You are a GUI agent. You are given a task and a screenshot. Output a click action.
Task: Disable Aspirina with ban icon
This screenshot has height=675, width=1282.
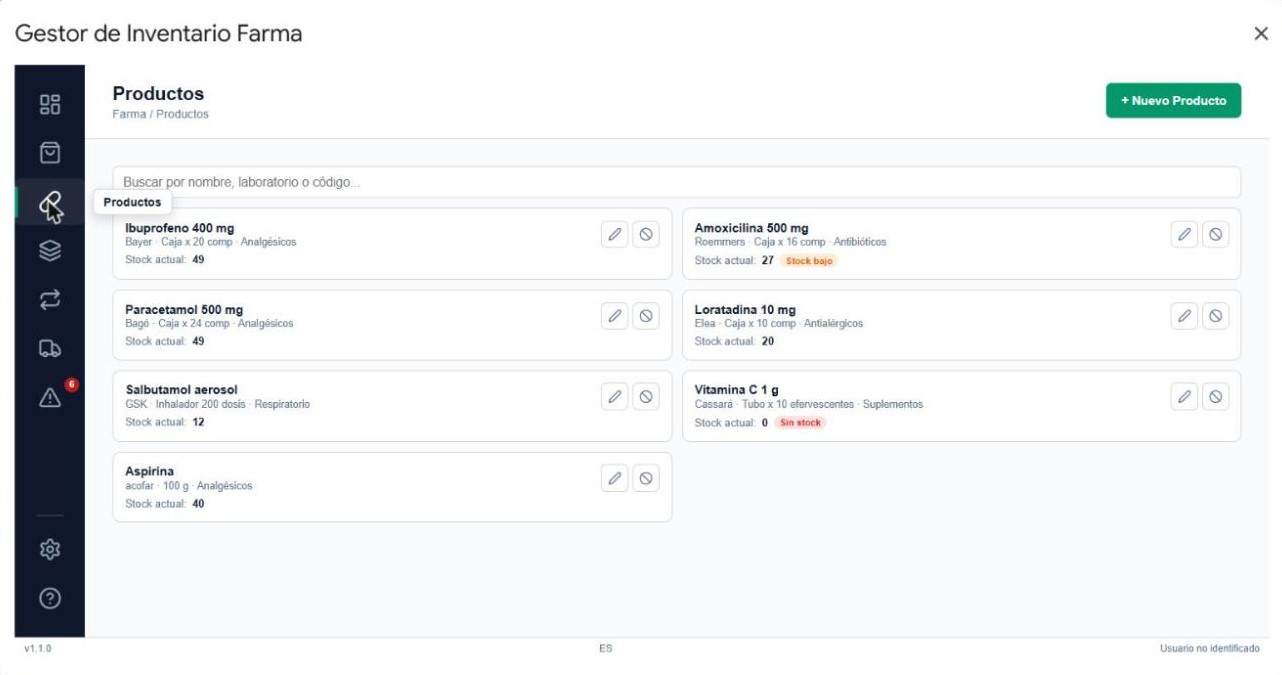[646, 478]
